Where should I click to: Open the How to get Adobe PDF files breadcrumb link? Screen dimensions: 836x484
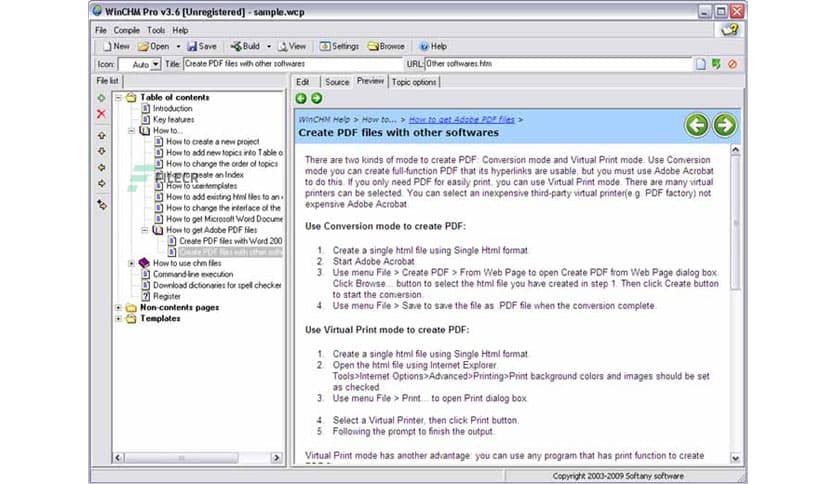coord(461,120)
